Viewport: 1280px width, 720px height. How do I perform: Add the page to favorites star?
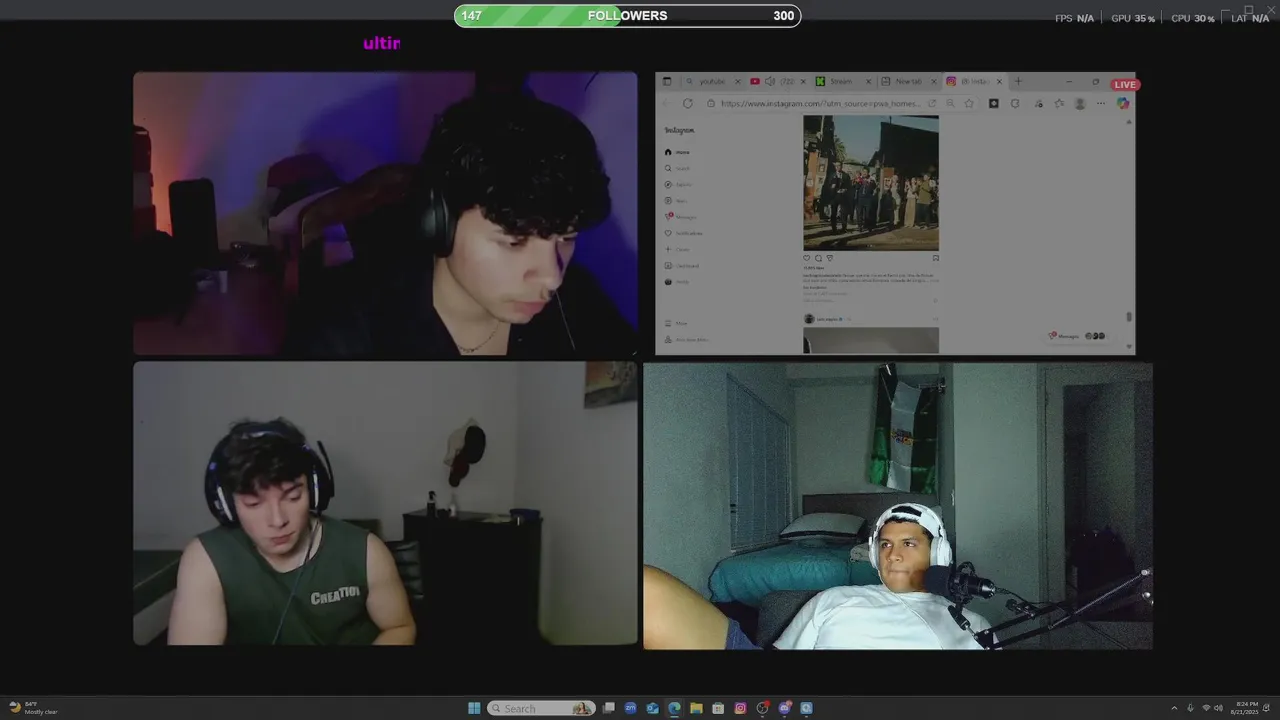(x=969, y=103)
